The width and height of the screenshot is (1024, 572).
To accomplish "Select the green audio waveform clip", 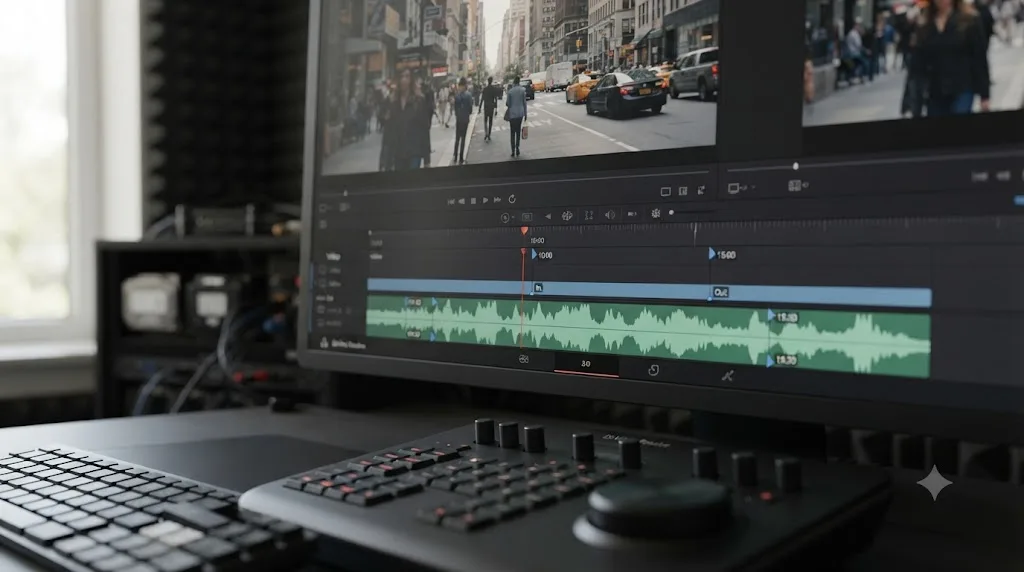I will [648, 335].
